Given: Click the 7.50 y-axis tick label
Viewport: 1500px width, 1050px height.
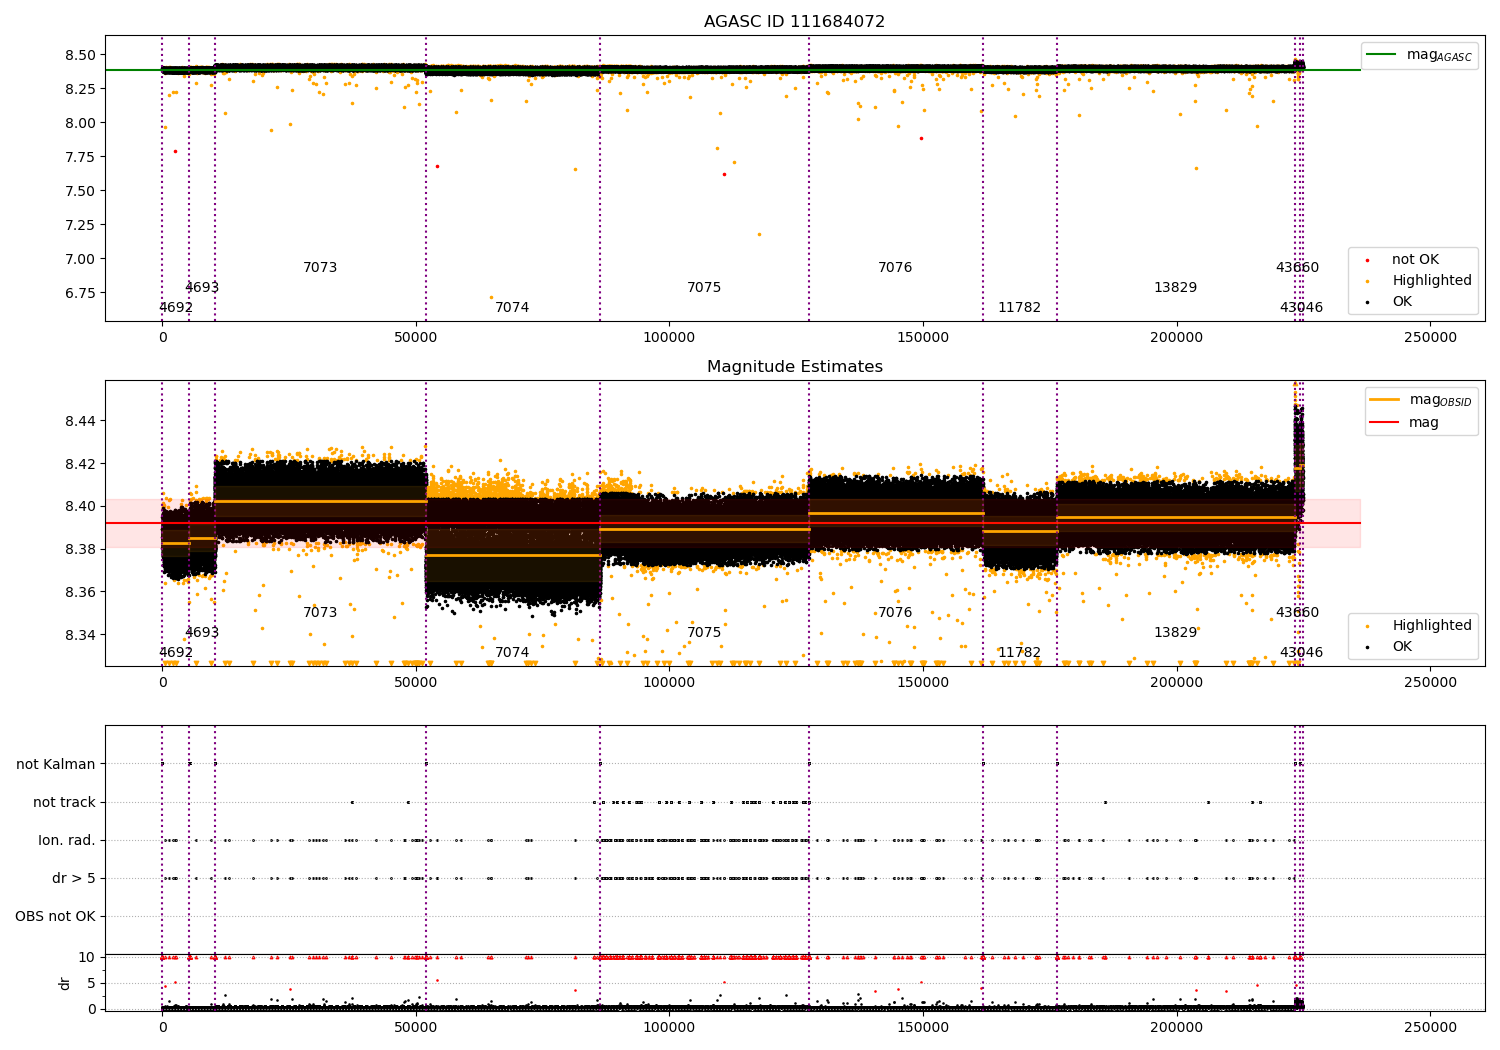Looking at the screenshot, I should (80, 191).
